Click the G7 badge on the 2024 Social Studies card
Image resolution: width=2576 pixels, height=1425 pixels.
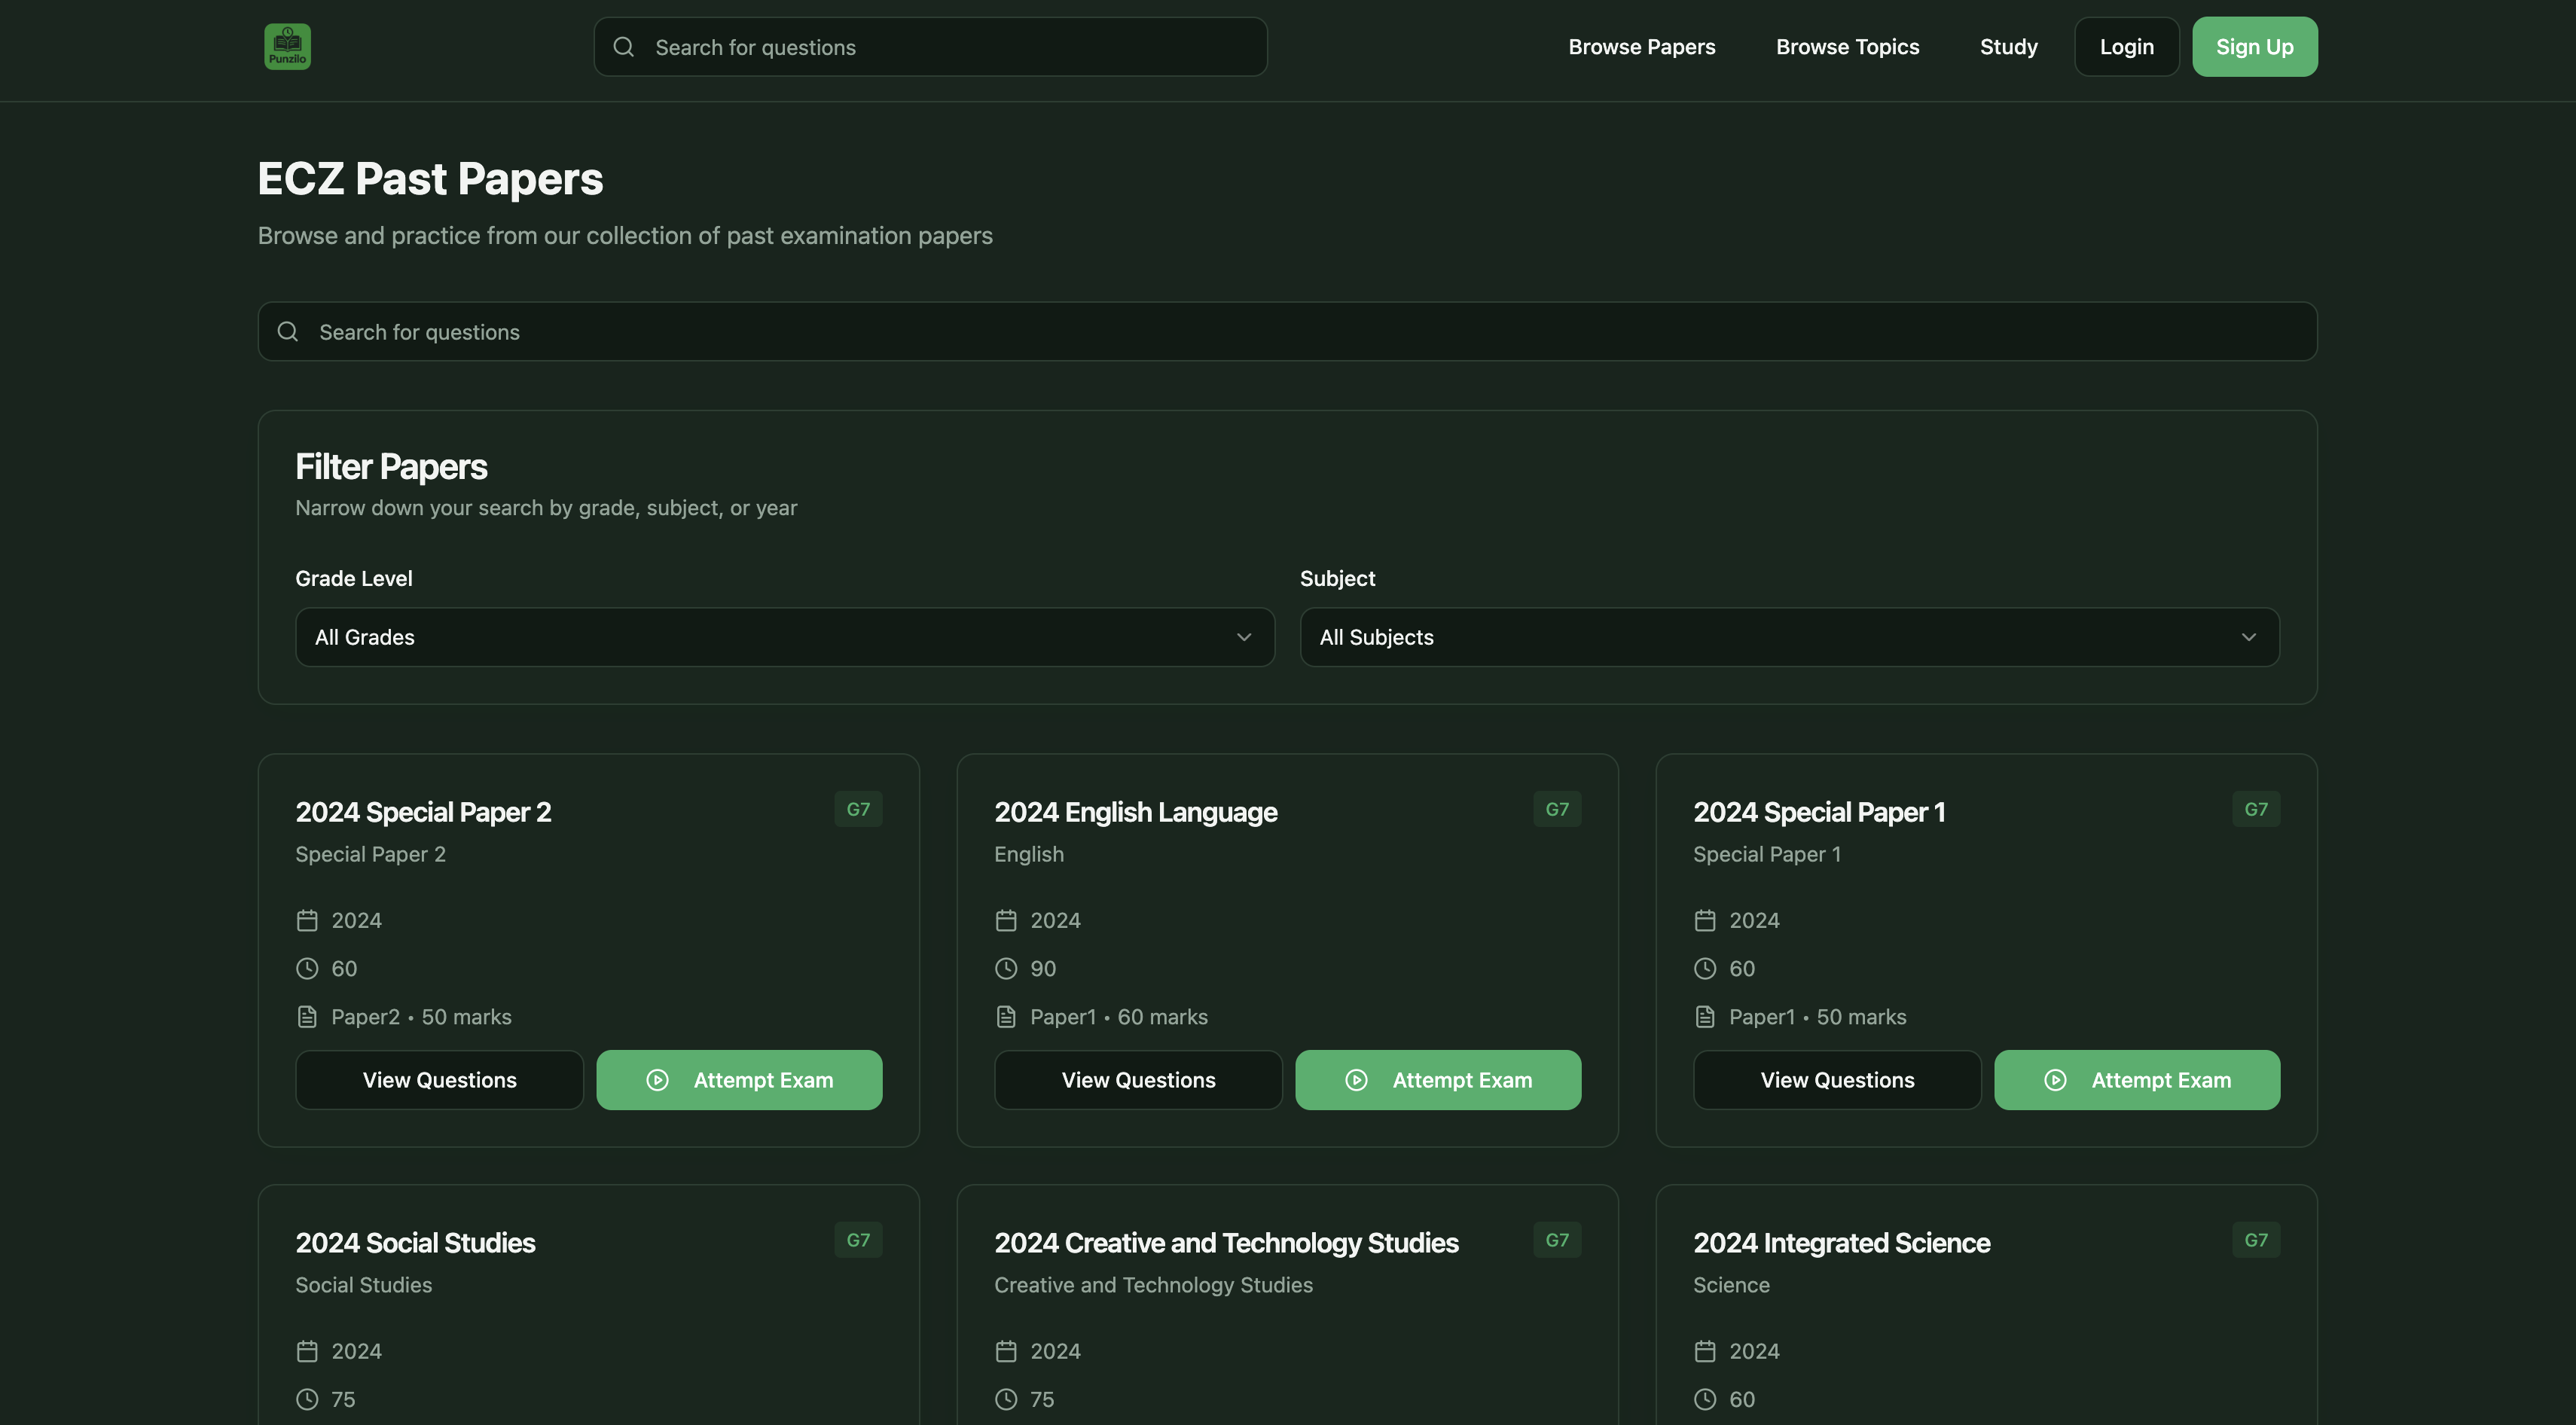pos(858,1240)
